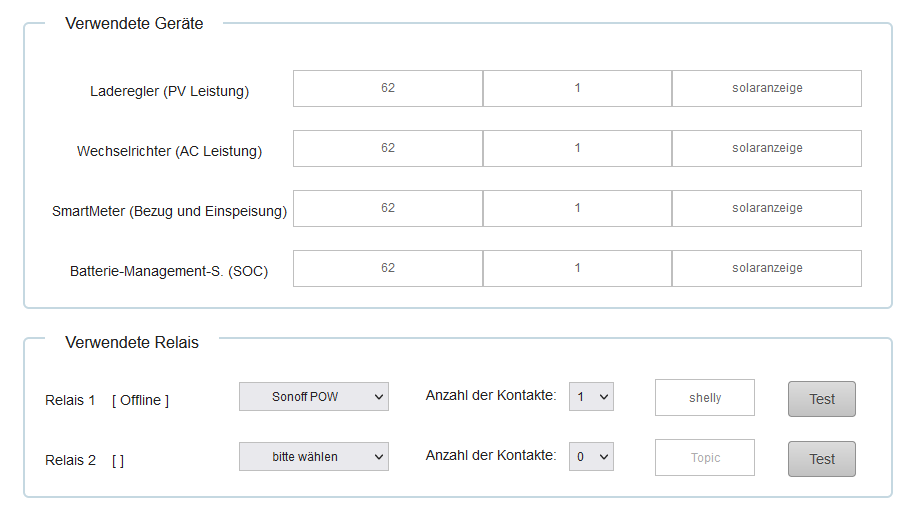Screen dimensions: 902x514
Task: Open the Sonoff POW dropdown for Relais 1
Action: click(313, 397)
